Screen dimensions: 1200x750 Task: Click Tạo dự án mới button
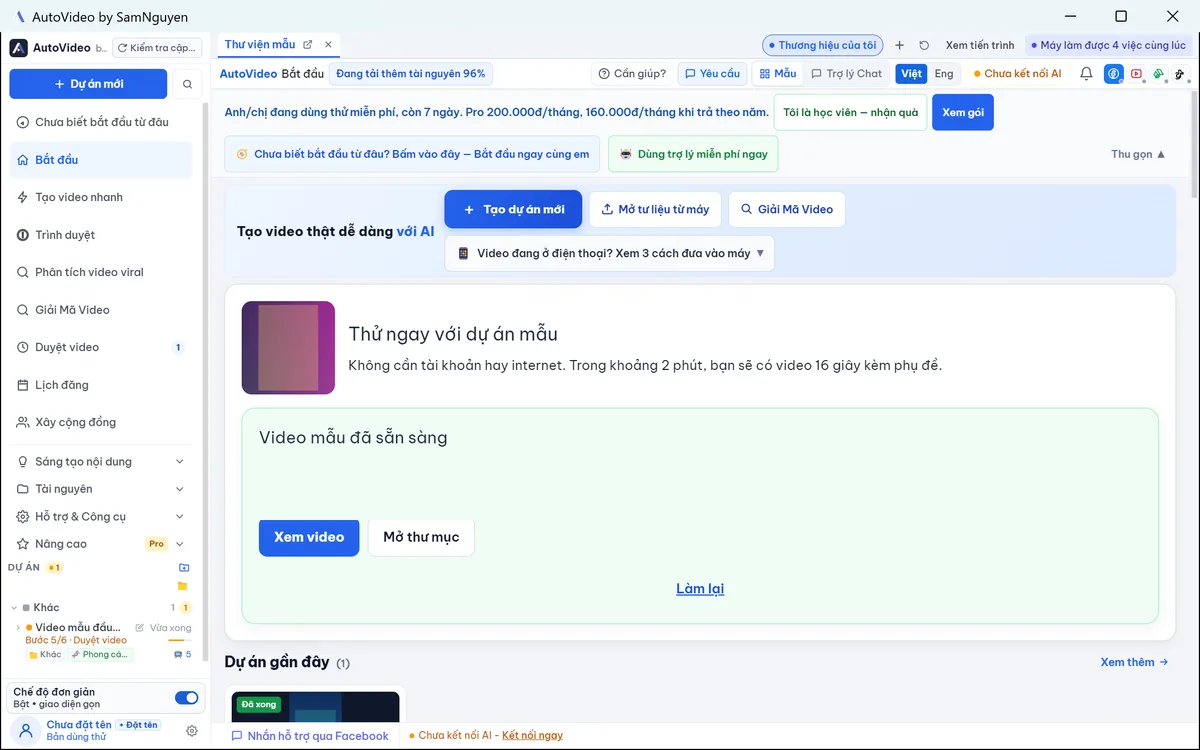tap(513, 210)
